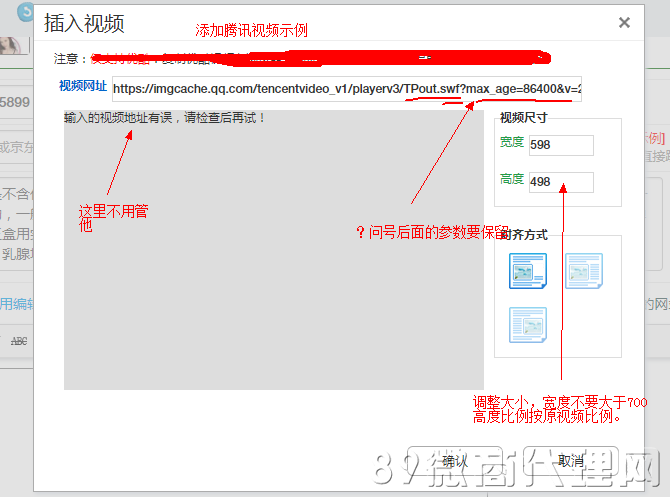Click the 视频网址 label

tap(83, 86)
